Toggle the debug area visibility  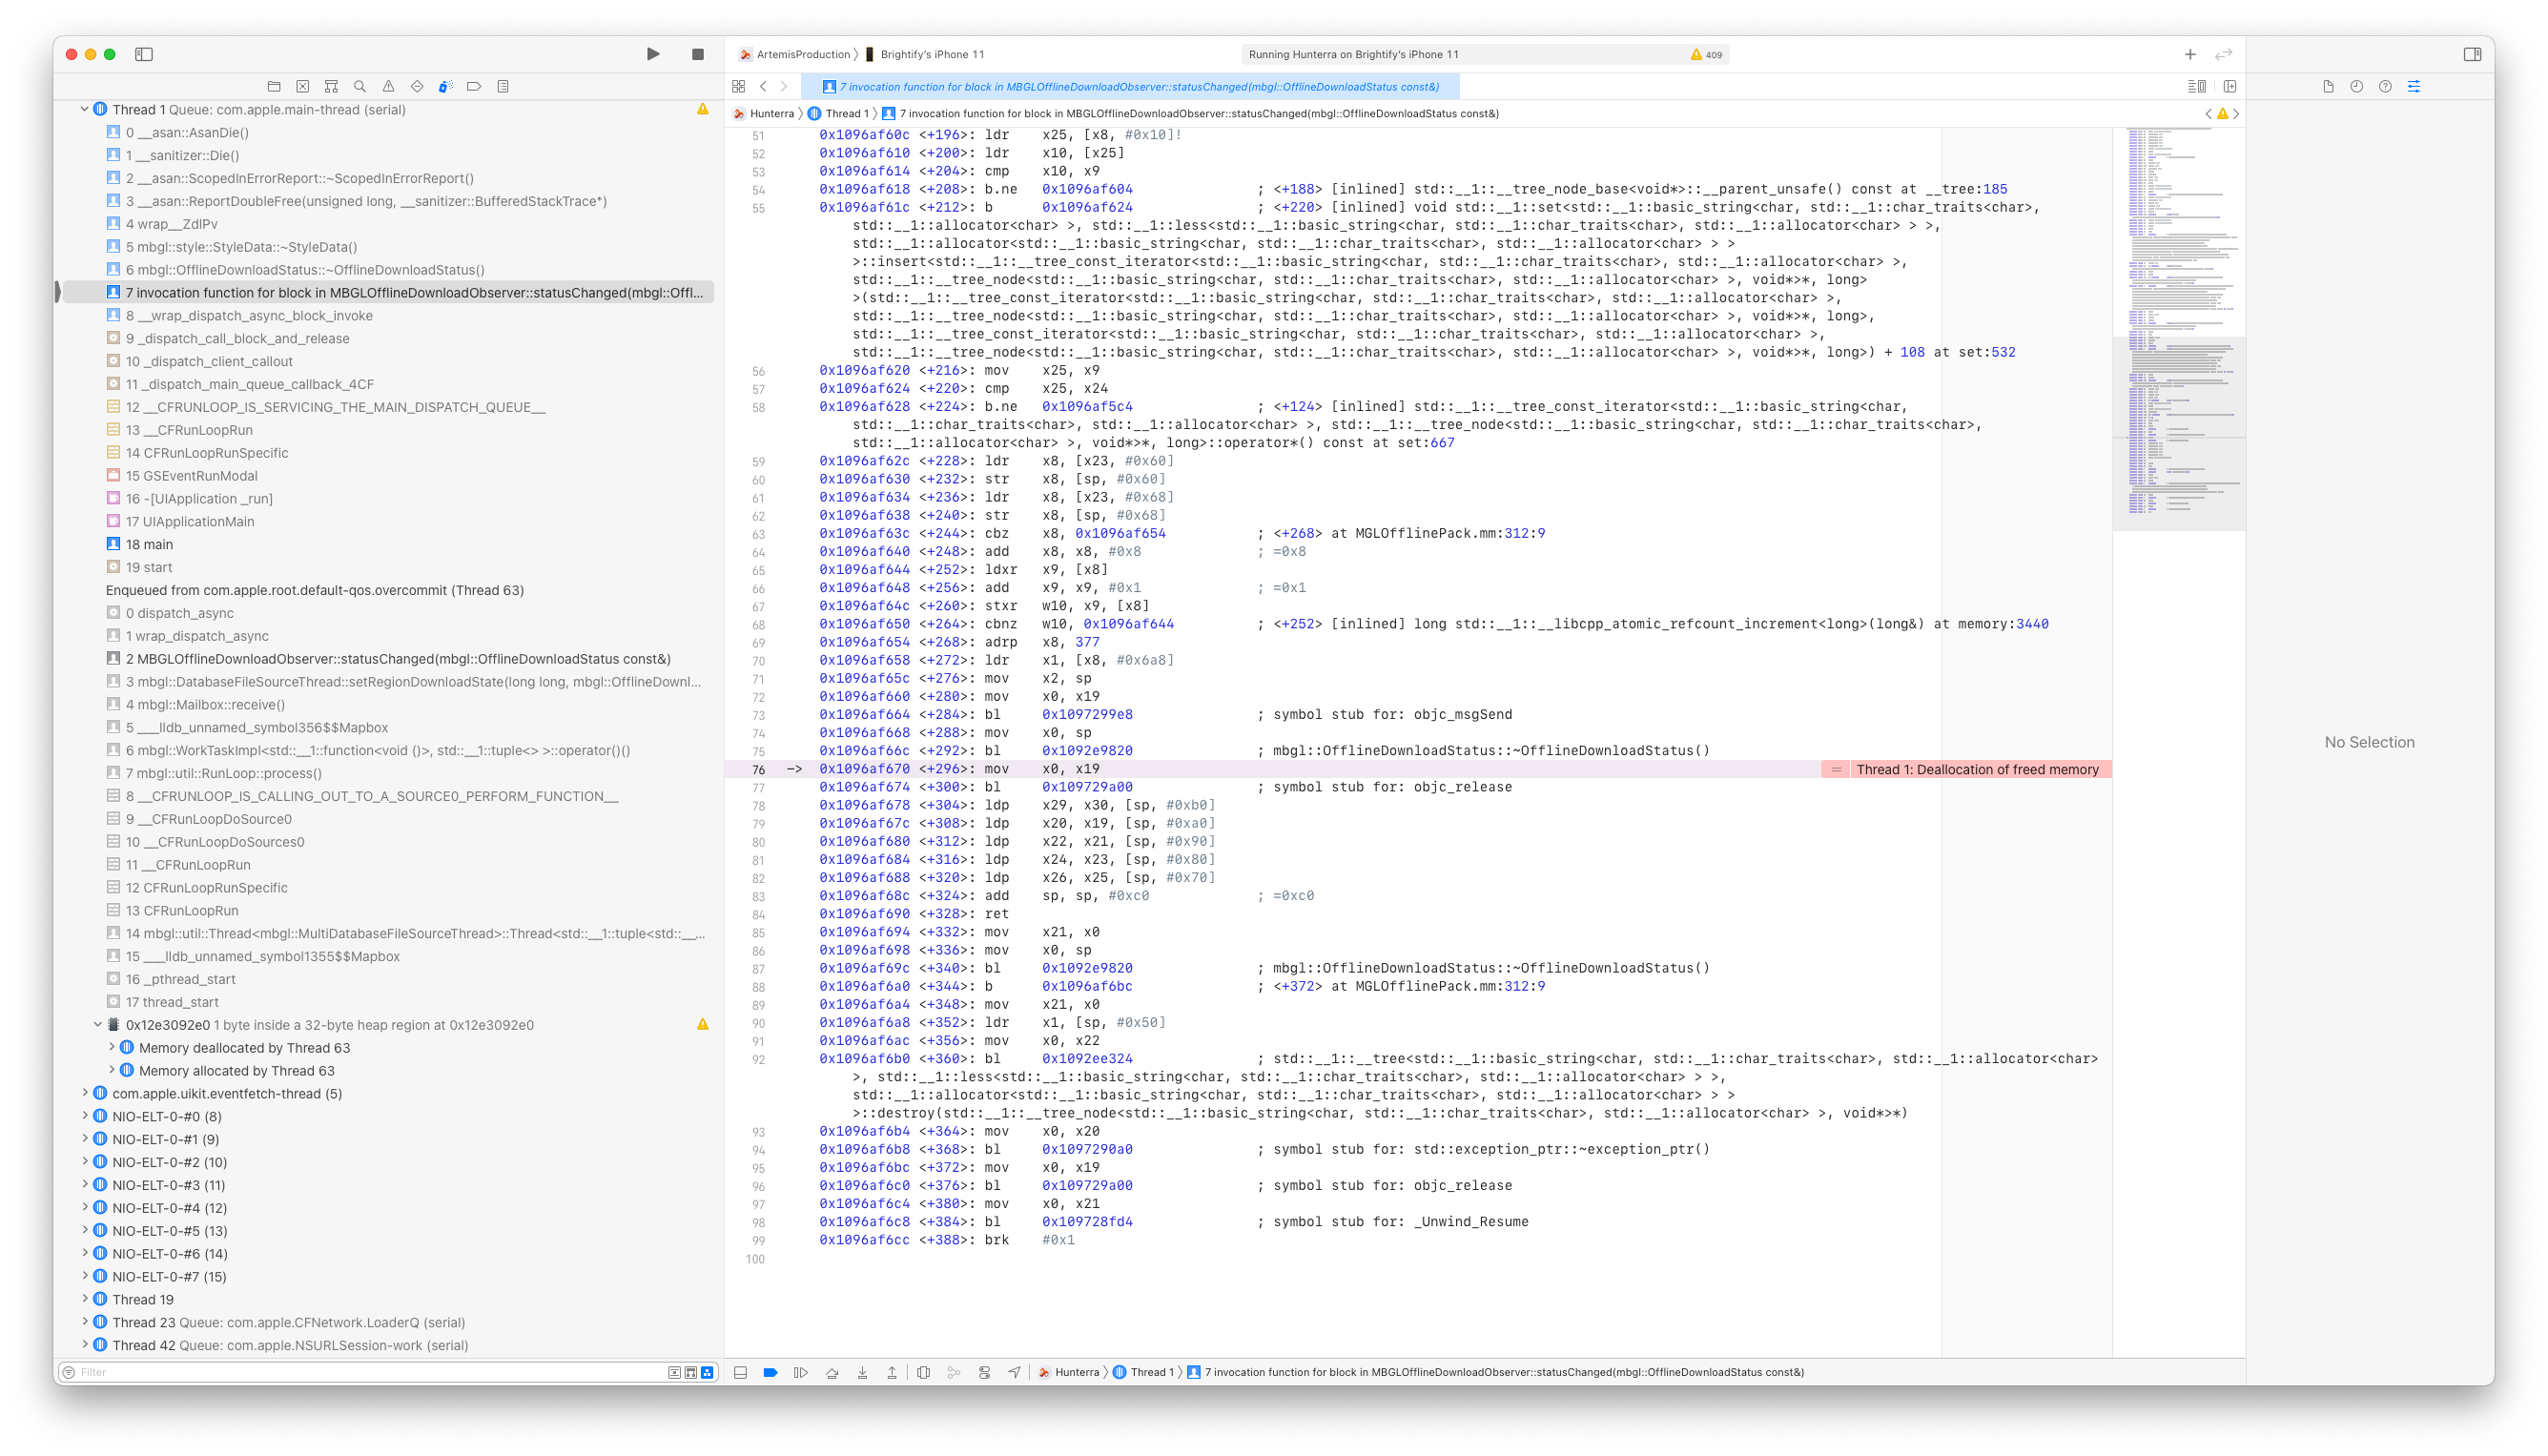740,1371
